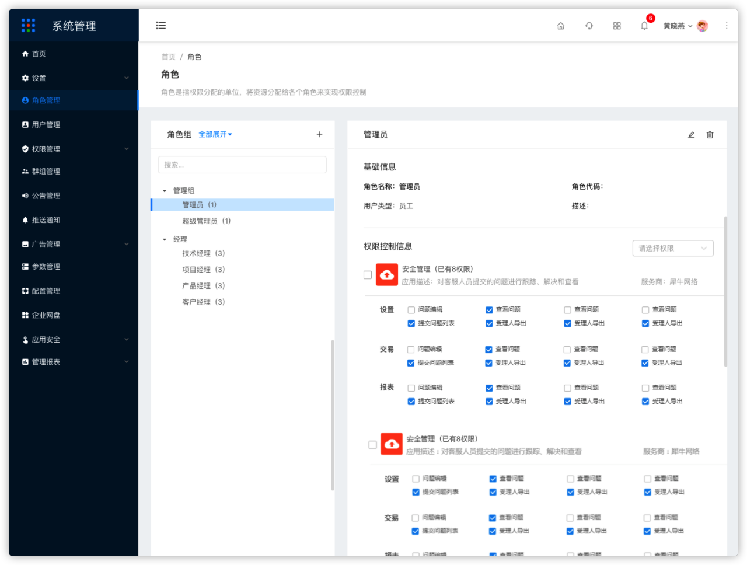Open the 黄晓燕 user dropdown
Screen dimensions: 748x565
coord(677,26)
